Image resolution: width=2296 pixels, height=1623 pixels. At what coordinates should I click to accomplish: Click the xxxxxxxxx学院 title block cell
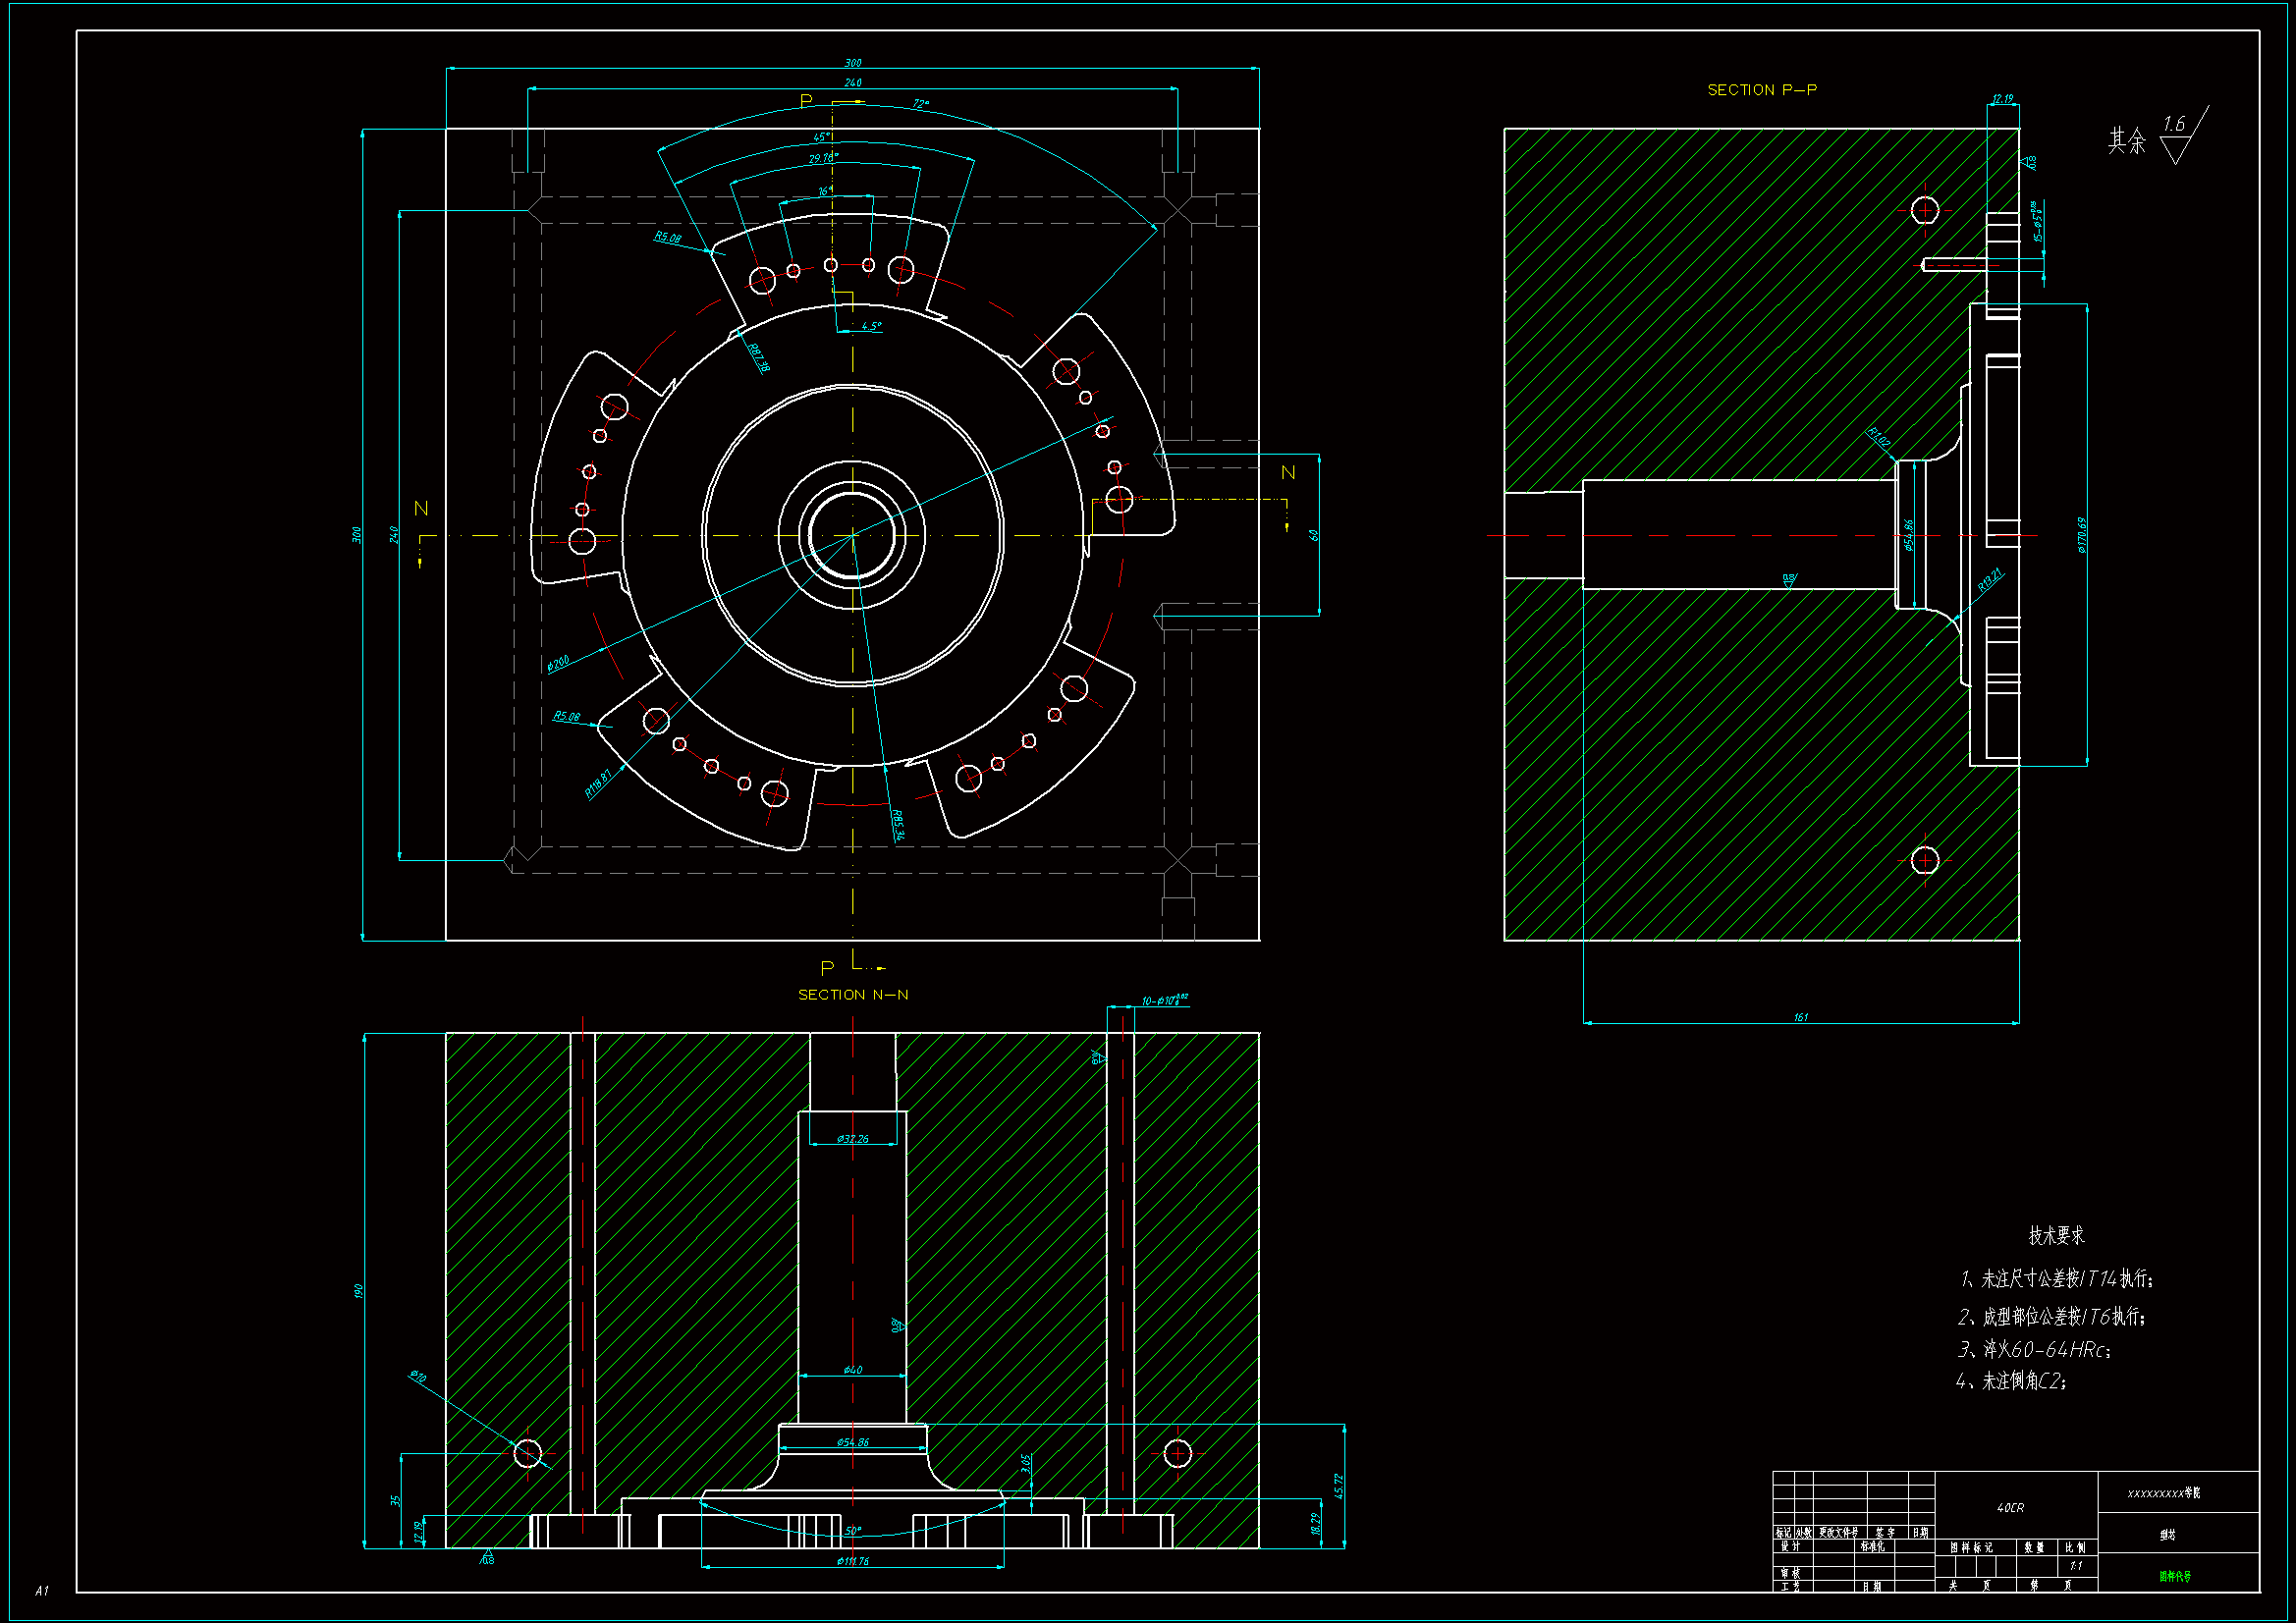[x=2163, y=1493]
